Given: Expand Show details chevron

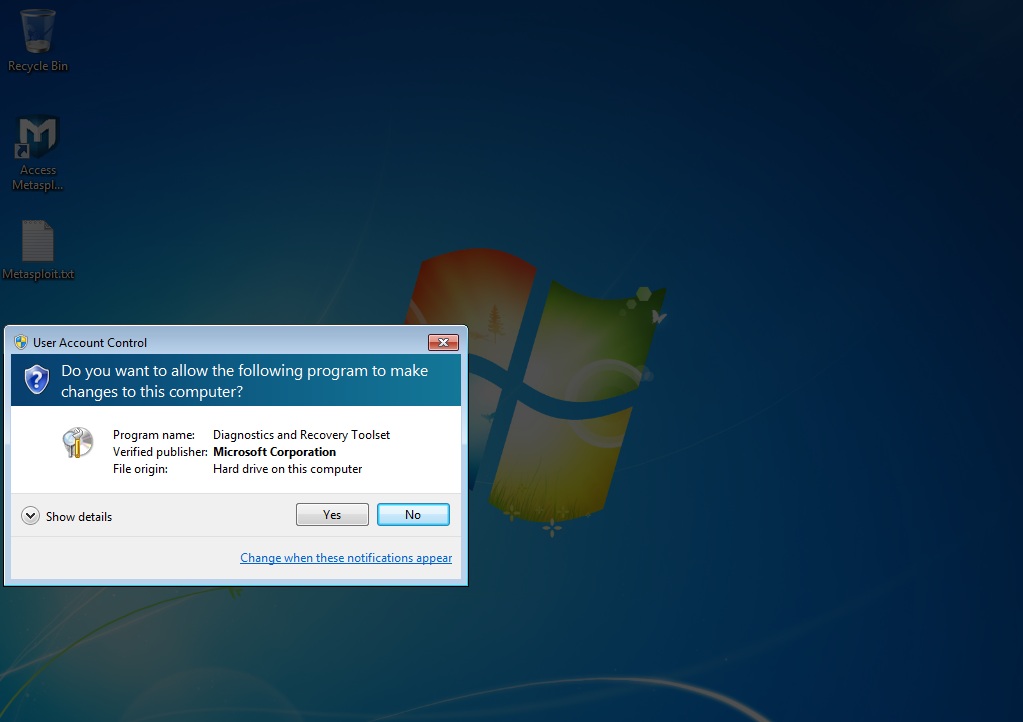Looking at the screenshot, I should click(30, 516).
